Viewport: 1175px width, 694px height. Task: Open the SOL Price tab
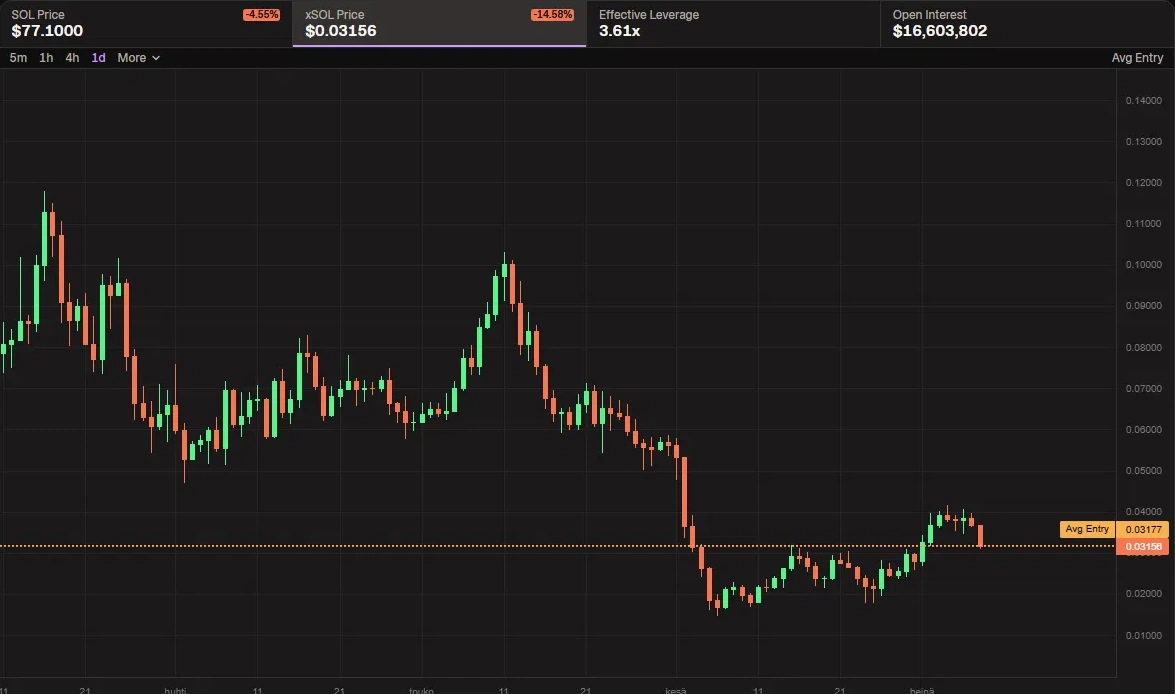pyautogui.click(x=146, y=23)
